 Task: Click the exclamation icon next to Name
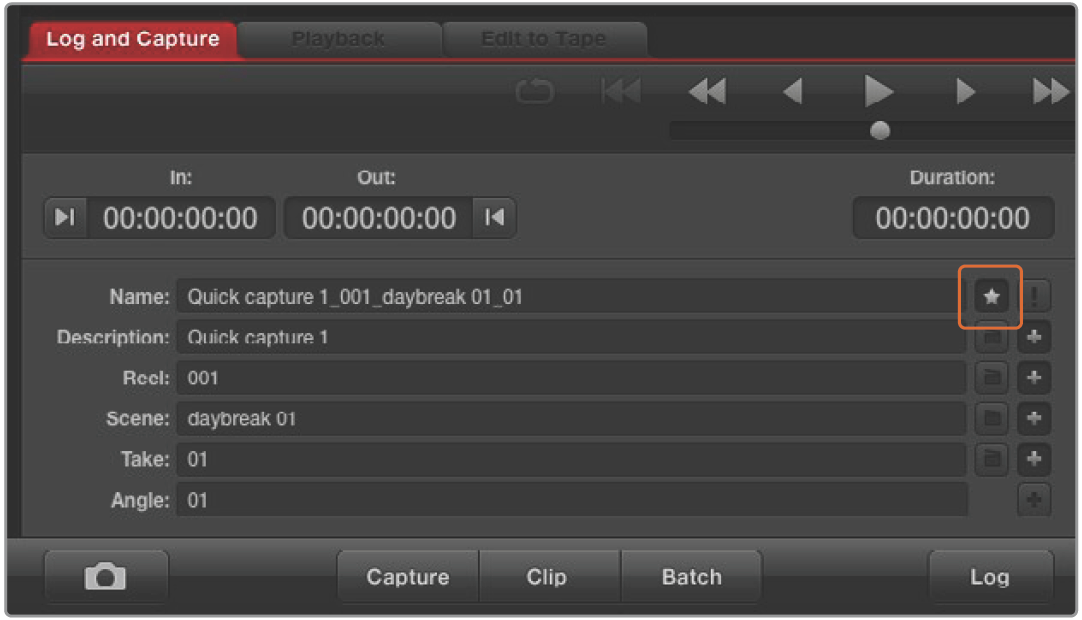pyautogui.click(x=1034, y=297)
